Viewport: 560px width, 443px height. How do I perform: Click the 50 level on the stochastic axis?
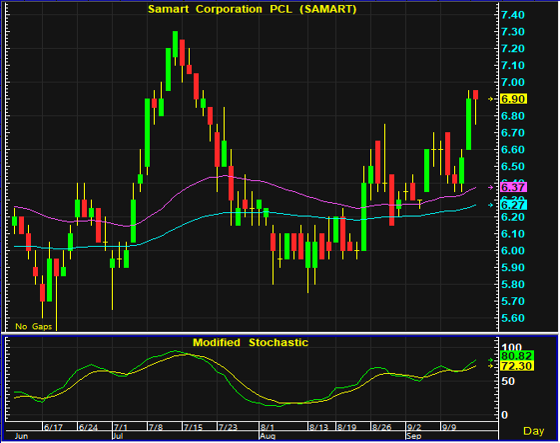(509, 381)
